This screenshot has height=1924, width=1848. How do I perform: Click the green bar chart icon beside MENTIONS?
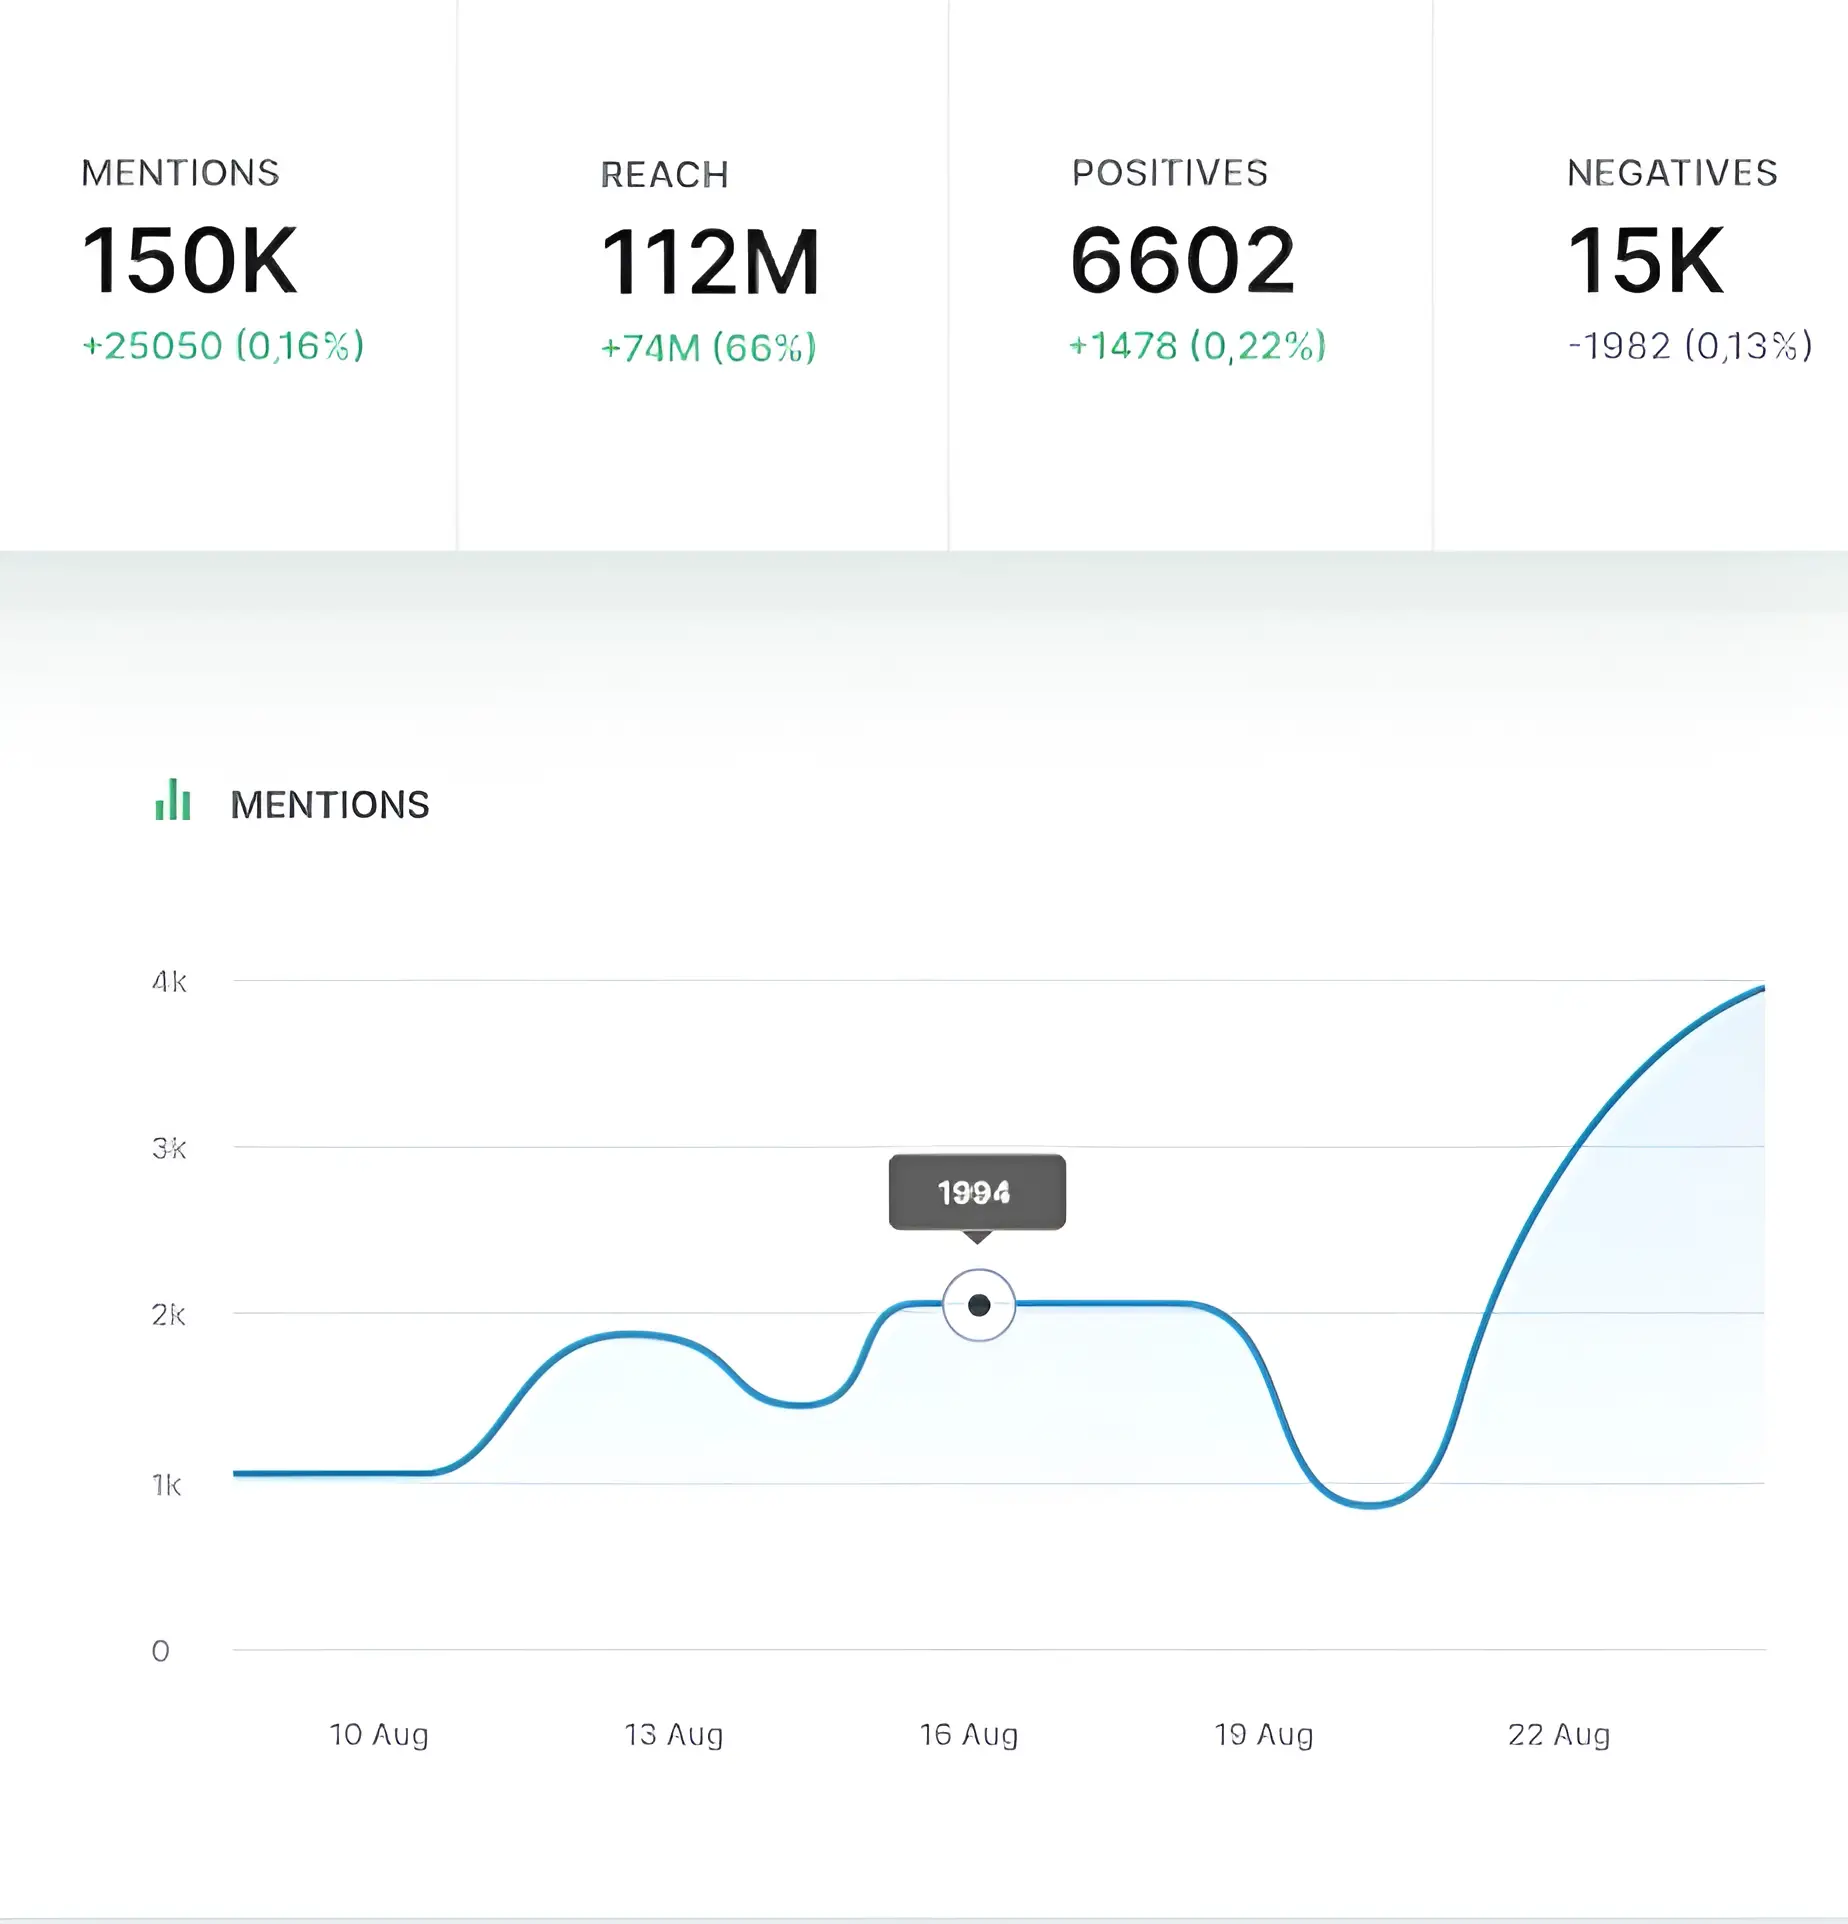click(x=173, y=800)
